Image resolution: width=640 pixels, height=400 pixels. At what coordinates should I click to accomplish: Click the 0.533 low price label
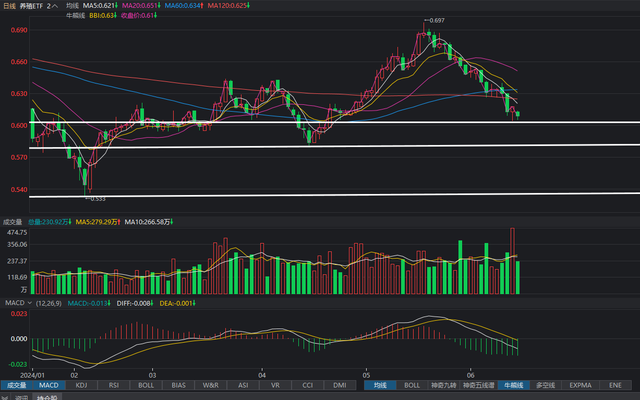pos(96,199)
